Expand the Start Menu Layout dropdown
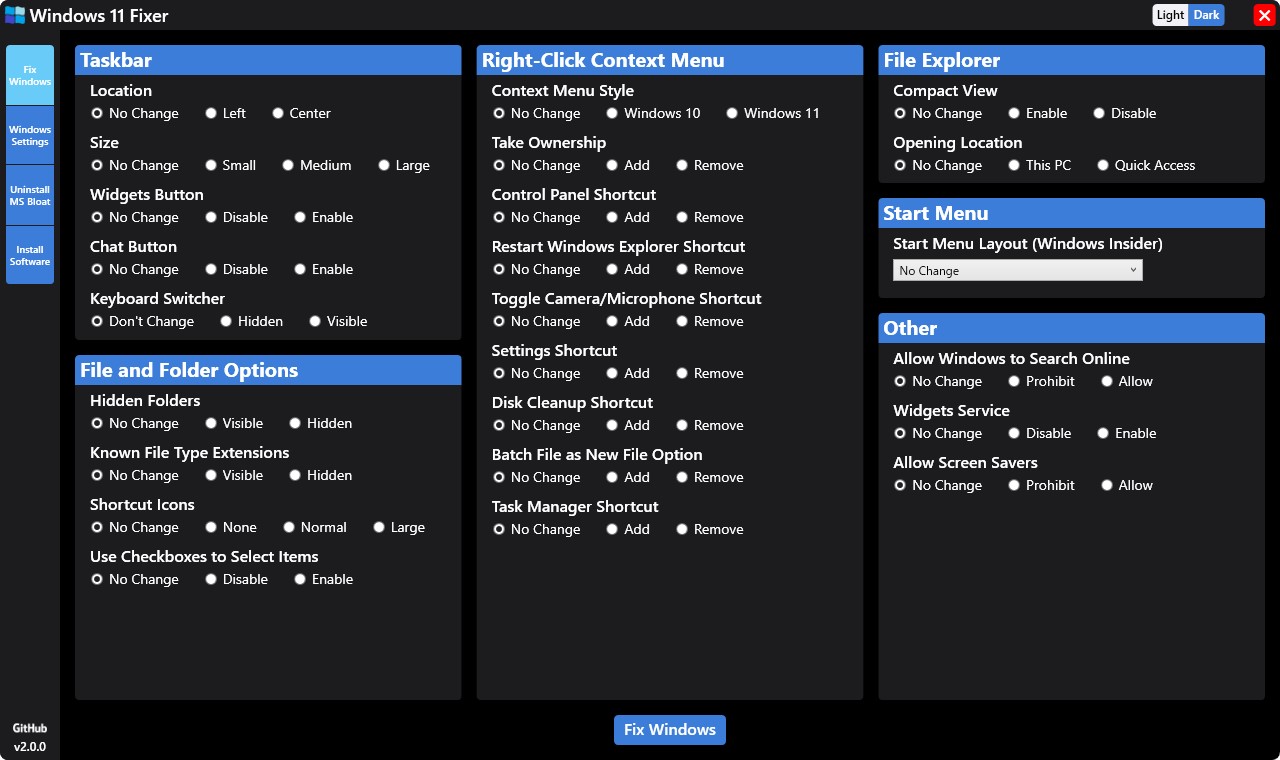 click(x=1018, y=270)
